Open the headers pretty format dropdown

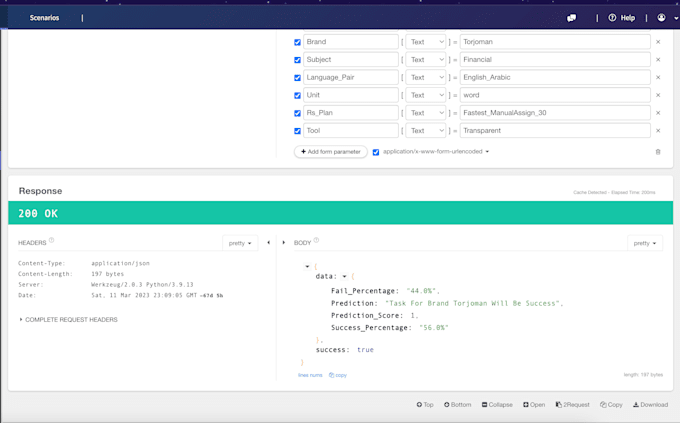tap(240, 243)
